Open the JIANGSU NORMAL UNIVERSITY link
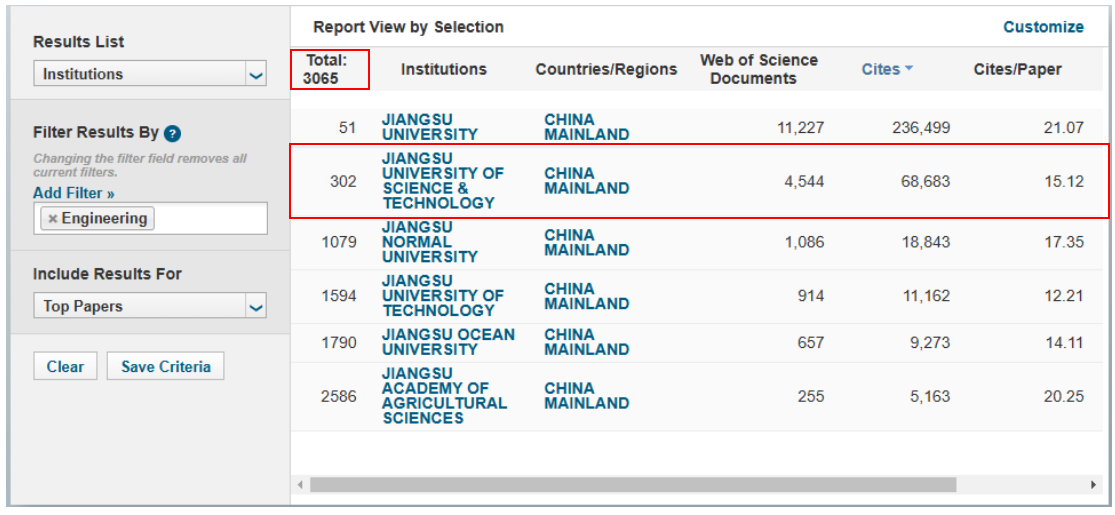The height and width of the screenshot is (515, 1115). (x=430, y=242)
